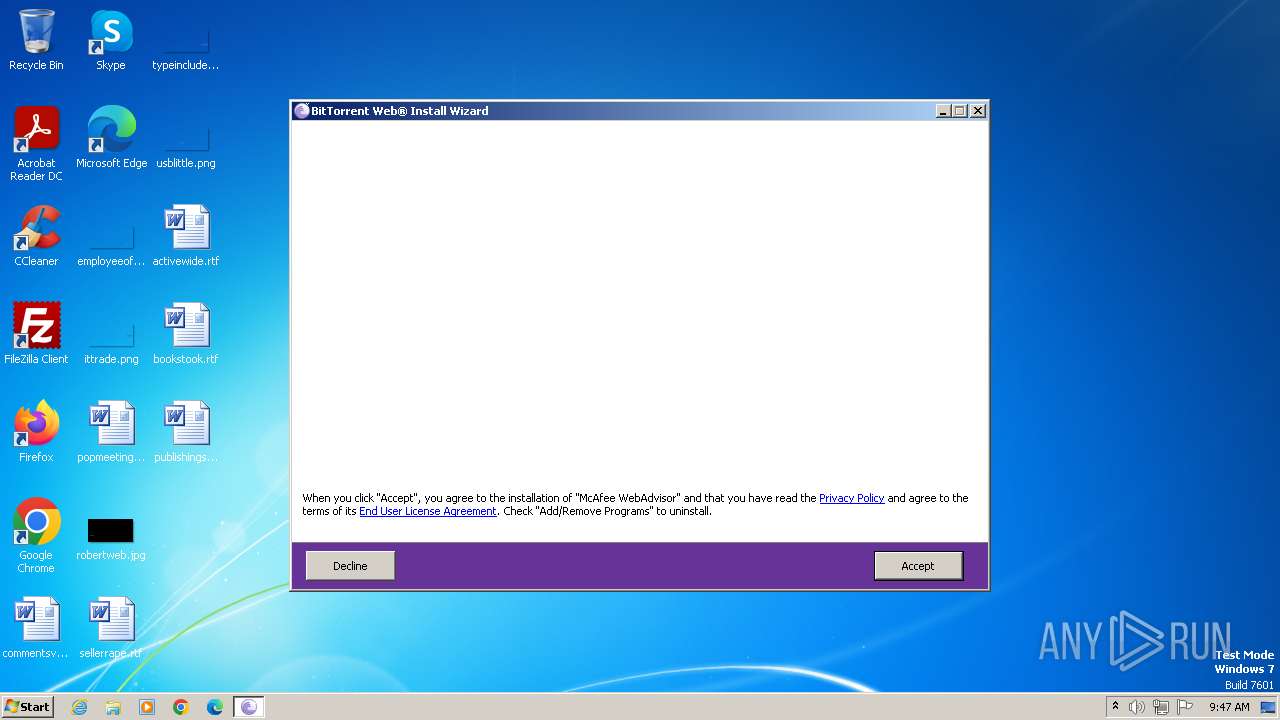
Task: Minimize the BitTorrent Web Install Wizard
Action: point(943,111)
